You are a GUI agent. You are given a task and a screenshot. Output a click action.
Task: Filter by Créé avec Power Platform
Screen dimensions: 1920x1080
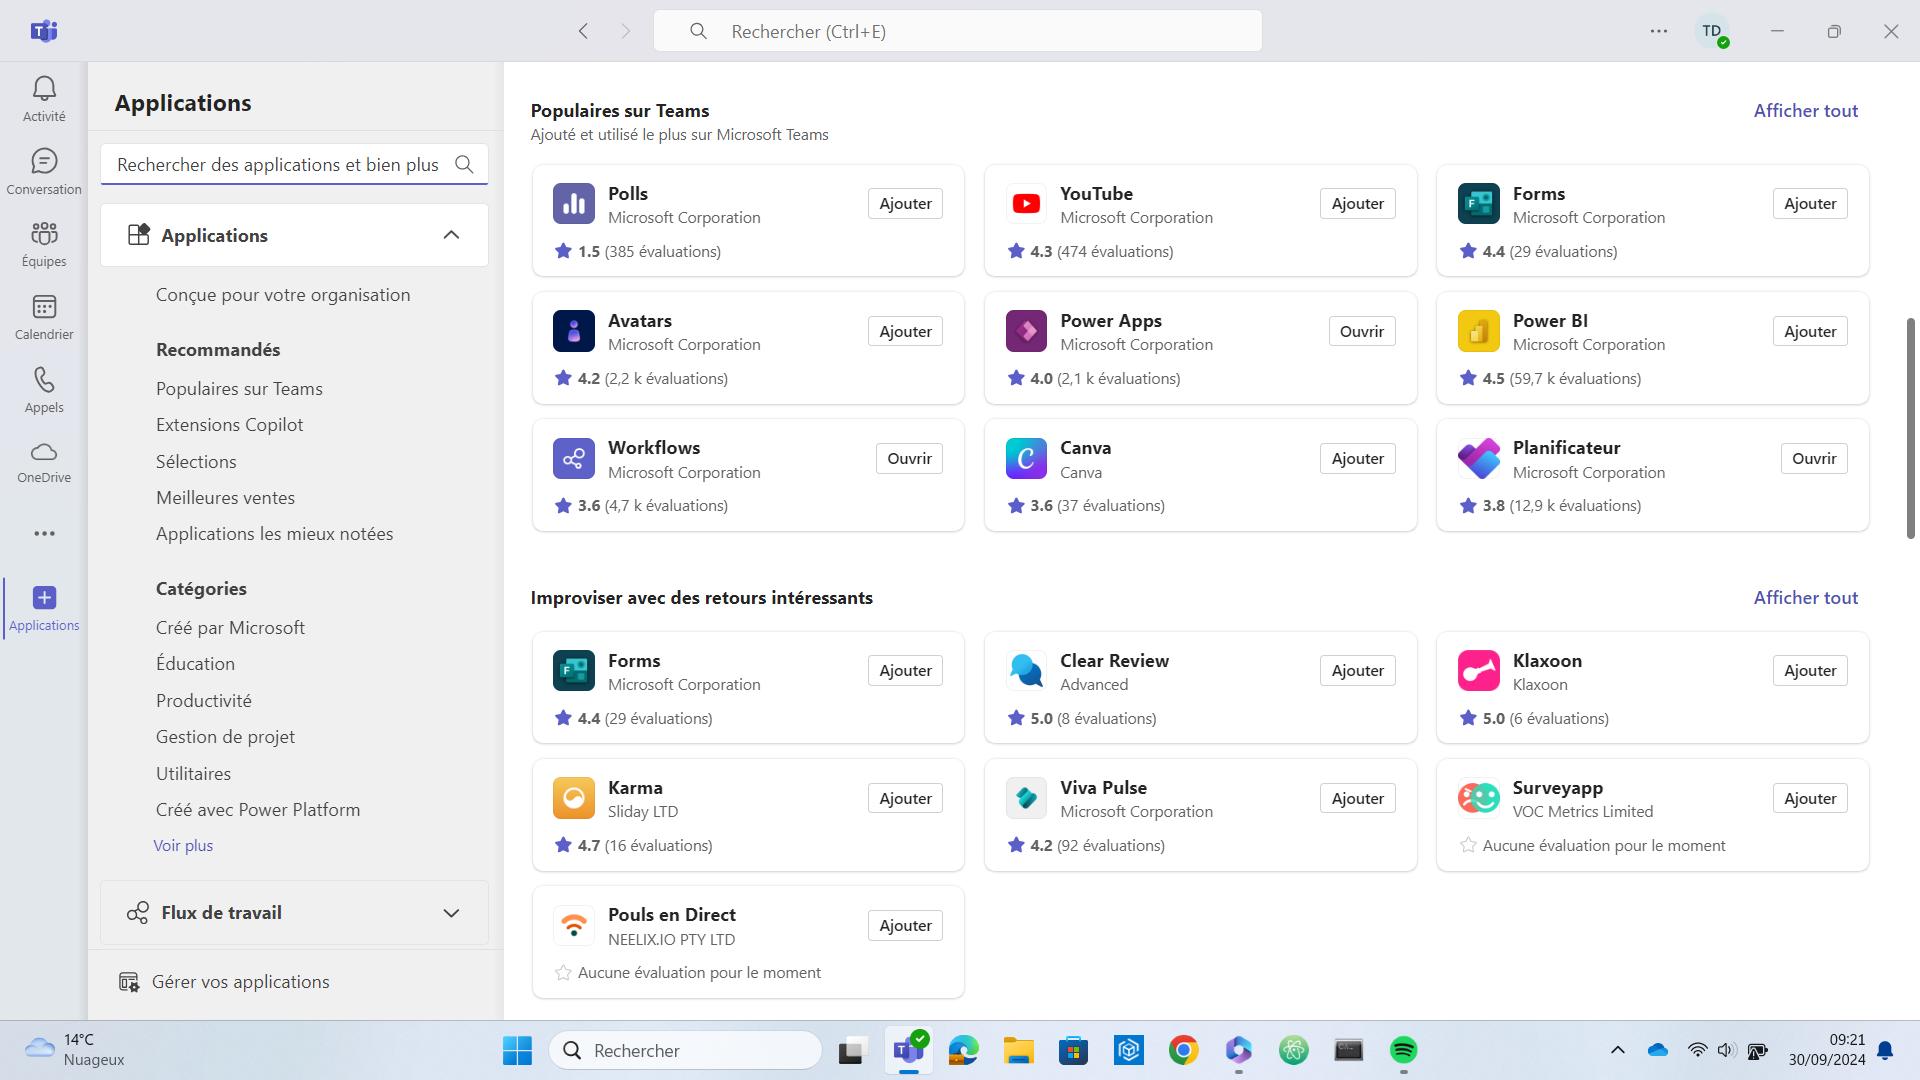click(x=258, y=810)
